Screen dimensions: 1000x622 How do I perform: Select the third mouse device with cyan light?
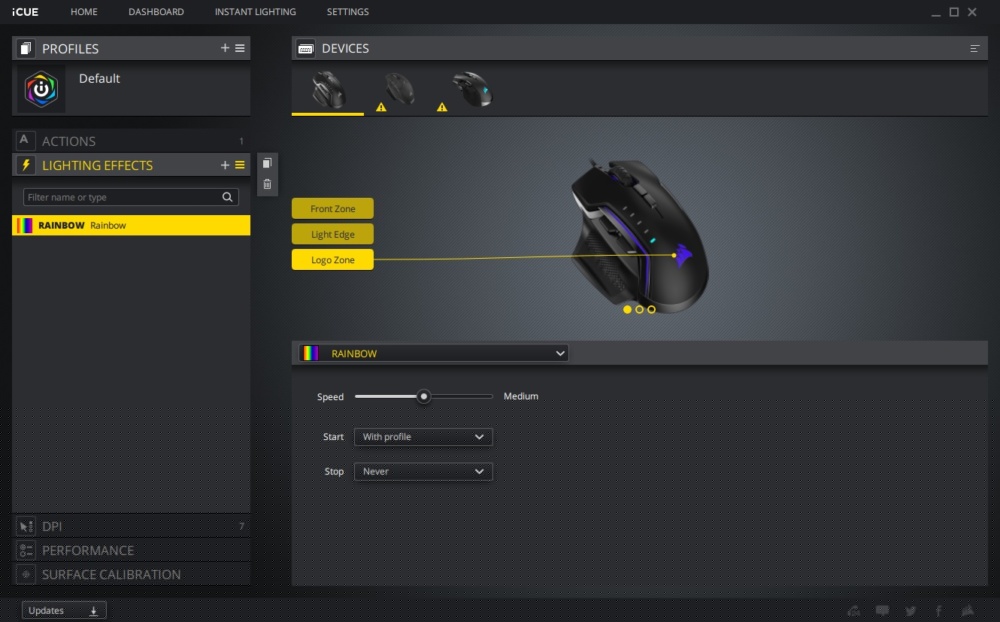coord(472,90)
